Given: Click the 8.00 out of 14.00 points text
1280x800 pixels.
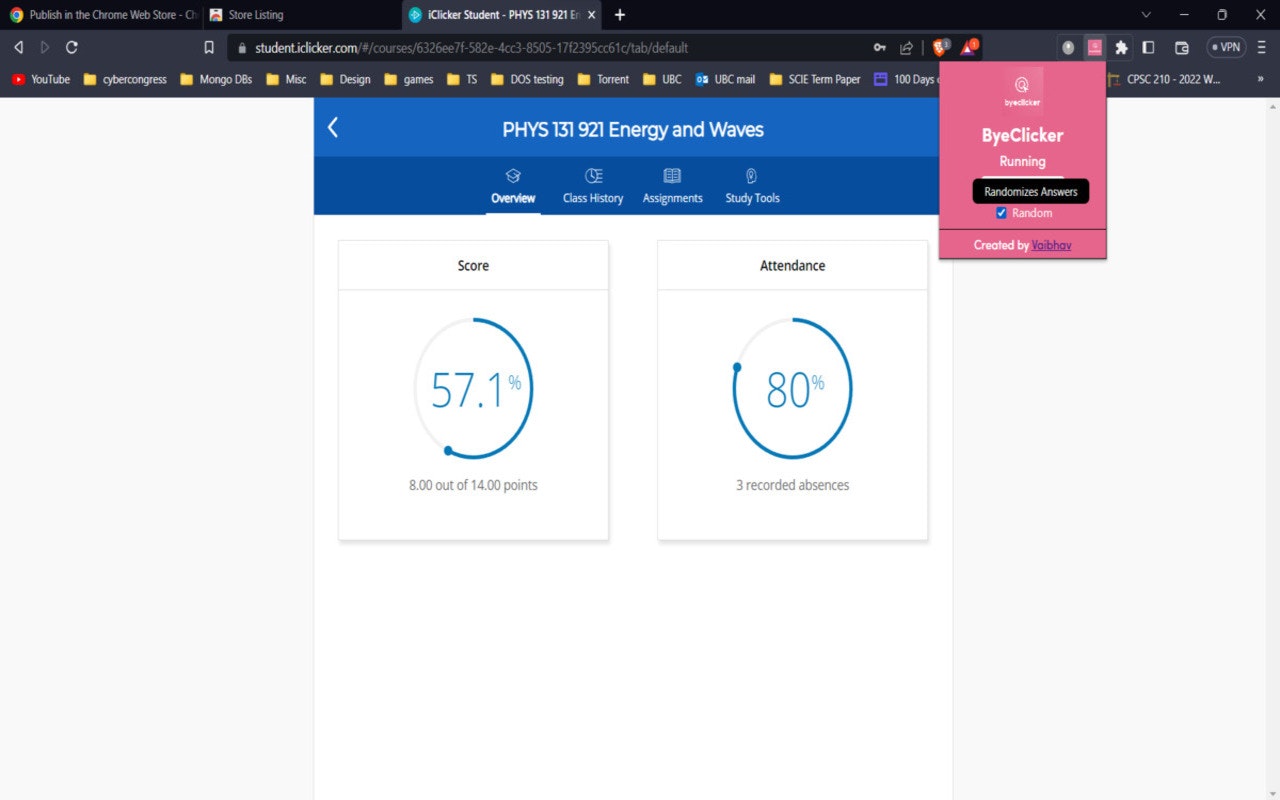Looking at the screenshot, I should [x=473, y=485].
